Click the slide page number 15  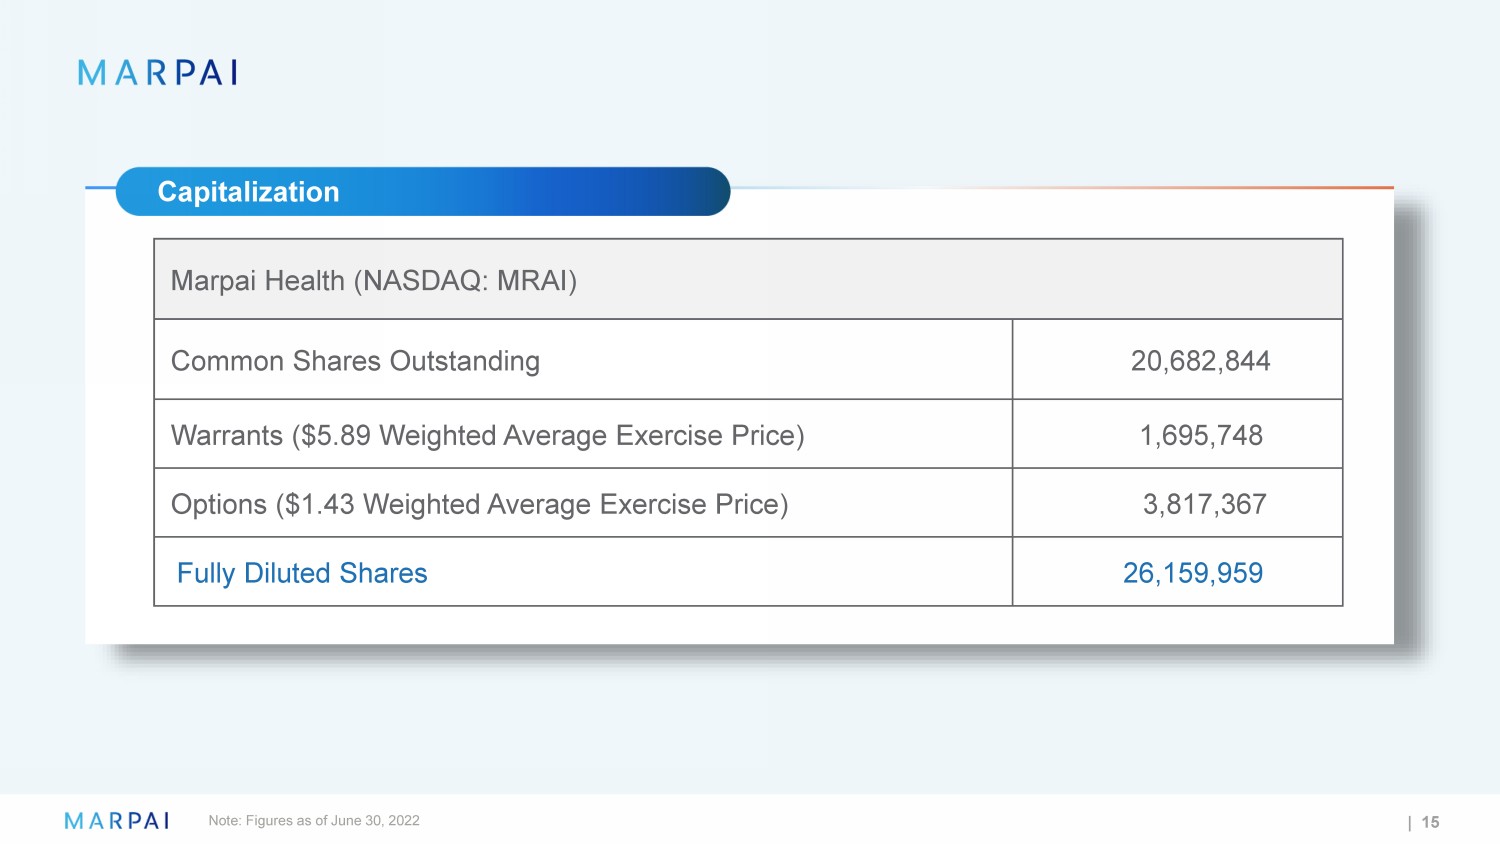coord(1430,822)
